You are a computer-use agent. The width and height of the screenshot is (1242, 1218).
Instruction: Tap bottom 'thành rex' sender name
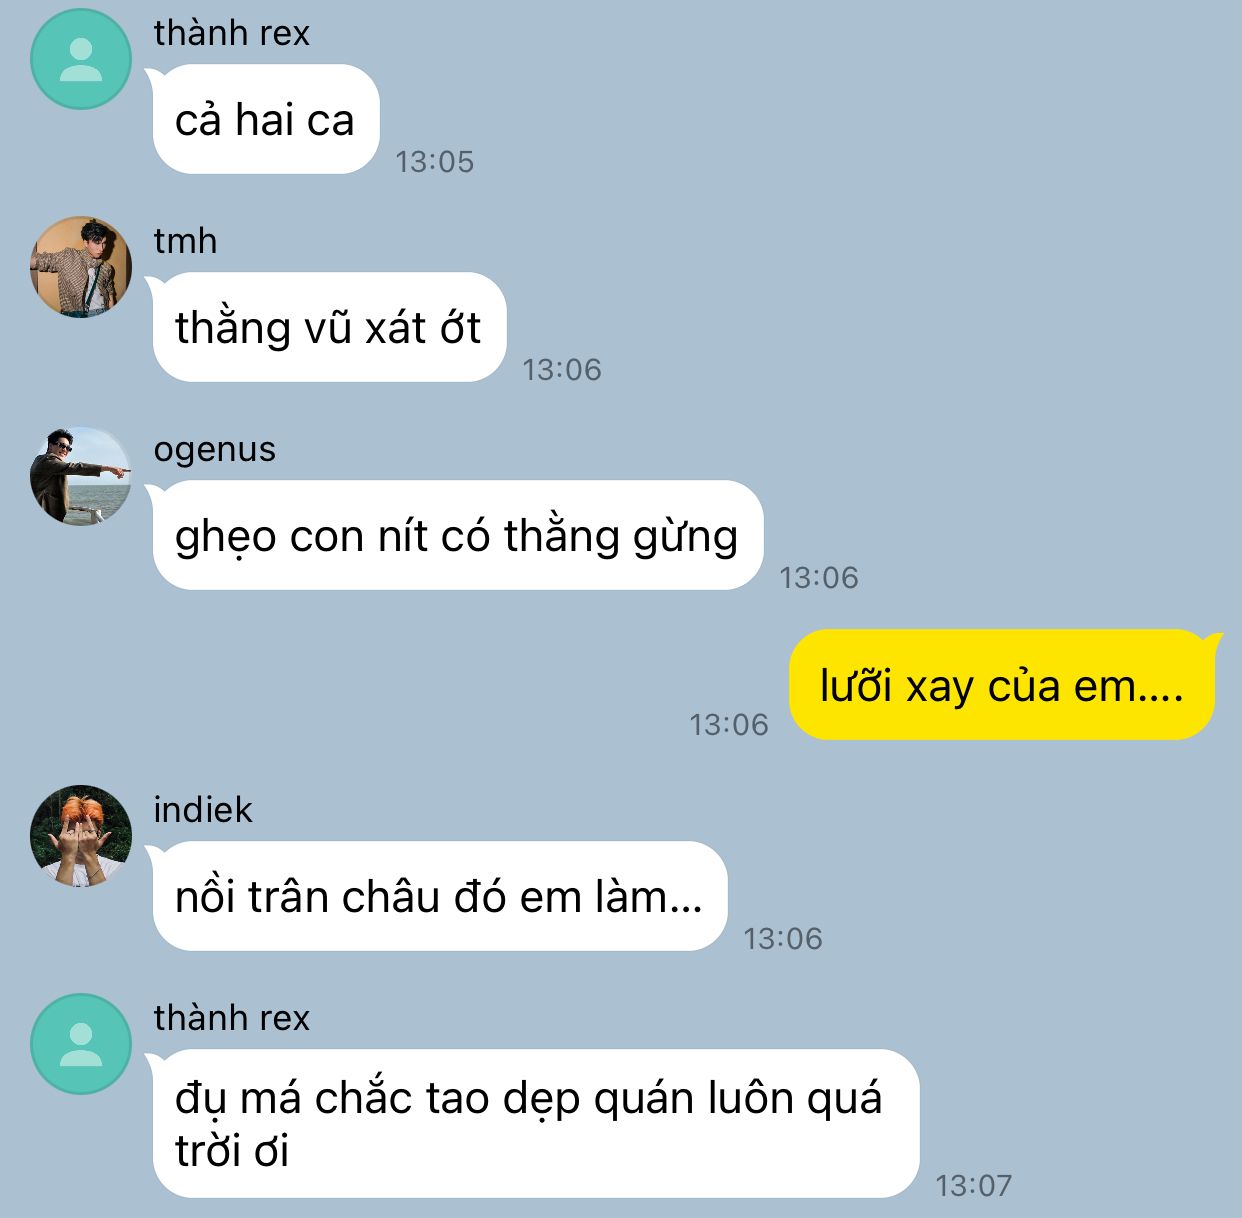(x=232, y=1018)
